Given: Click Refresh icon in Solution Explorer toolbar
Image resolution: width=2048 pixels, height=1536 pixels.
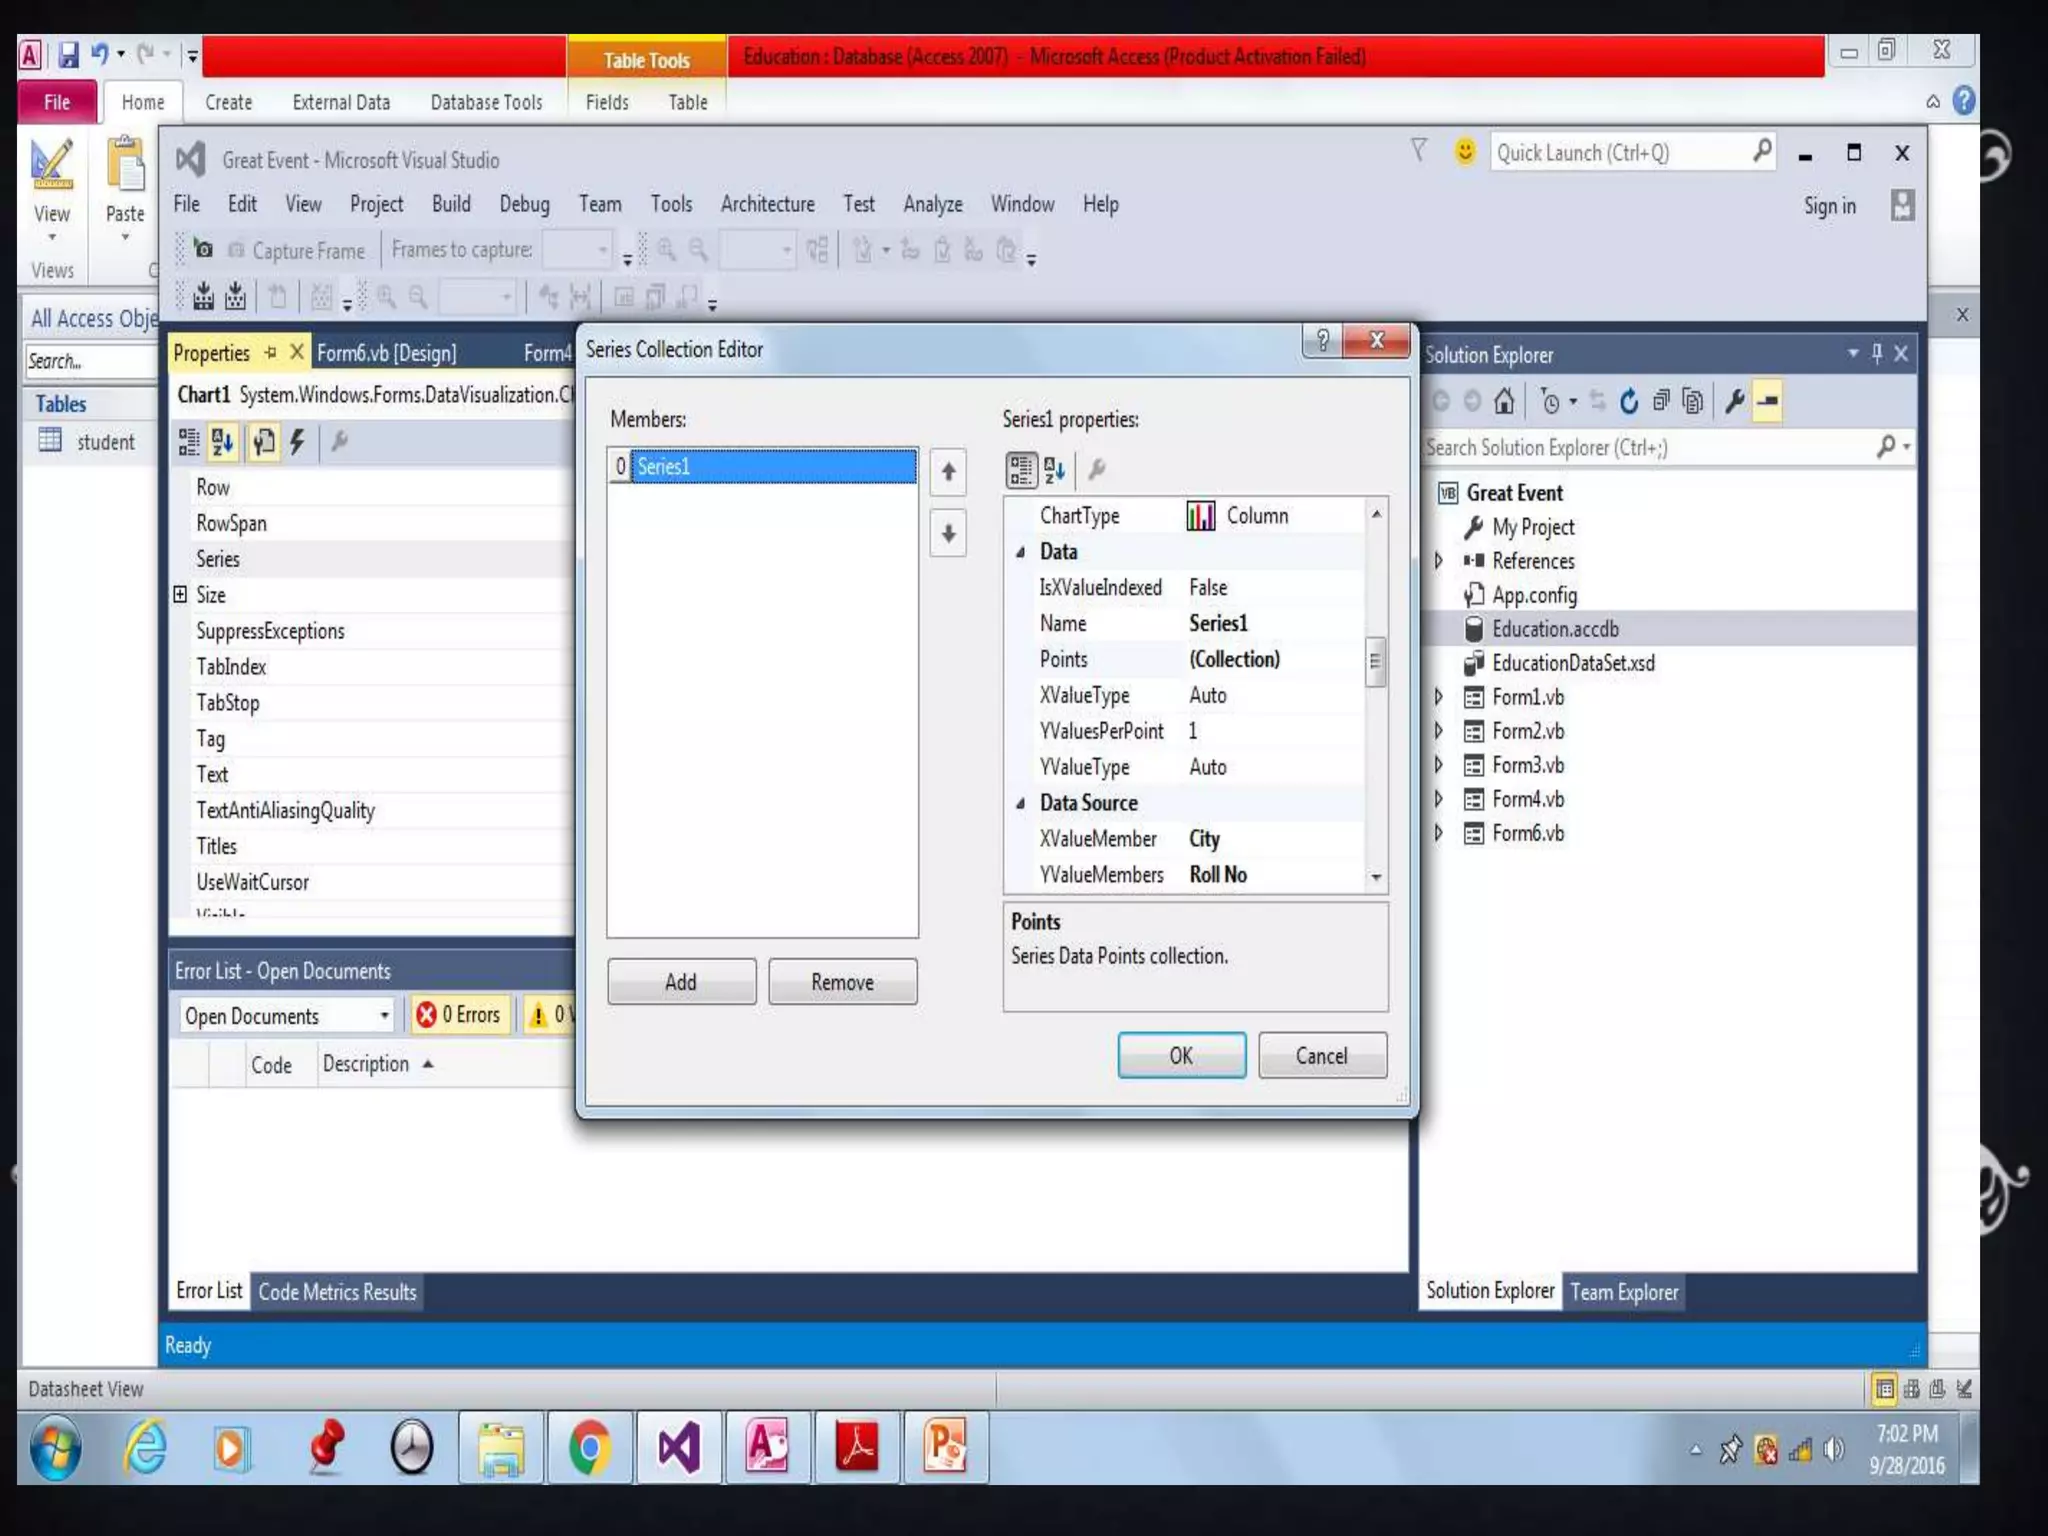Looking at the screenshot, I should [1629, 402].
